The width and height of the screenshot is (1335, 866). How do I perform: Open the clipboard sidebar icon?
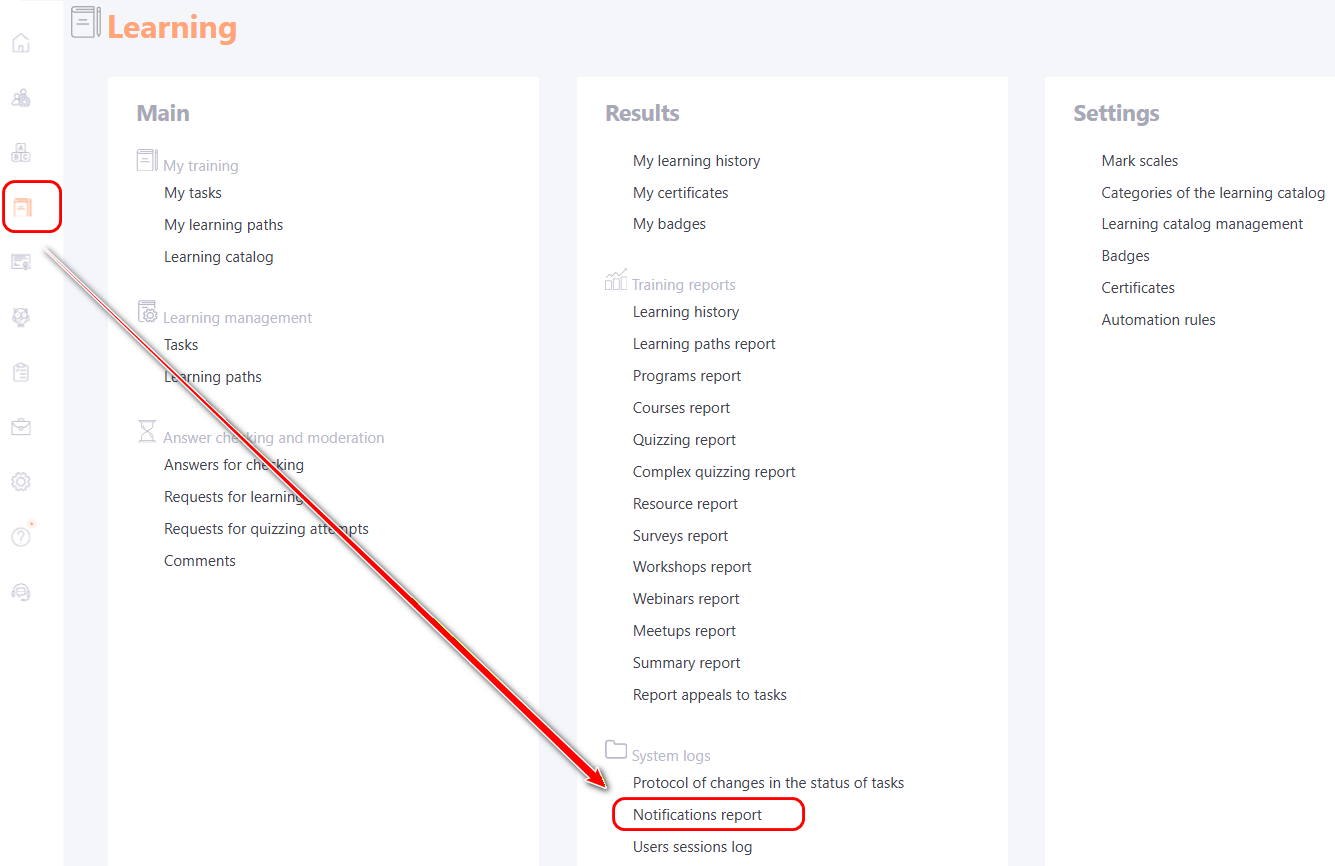21,372
